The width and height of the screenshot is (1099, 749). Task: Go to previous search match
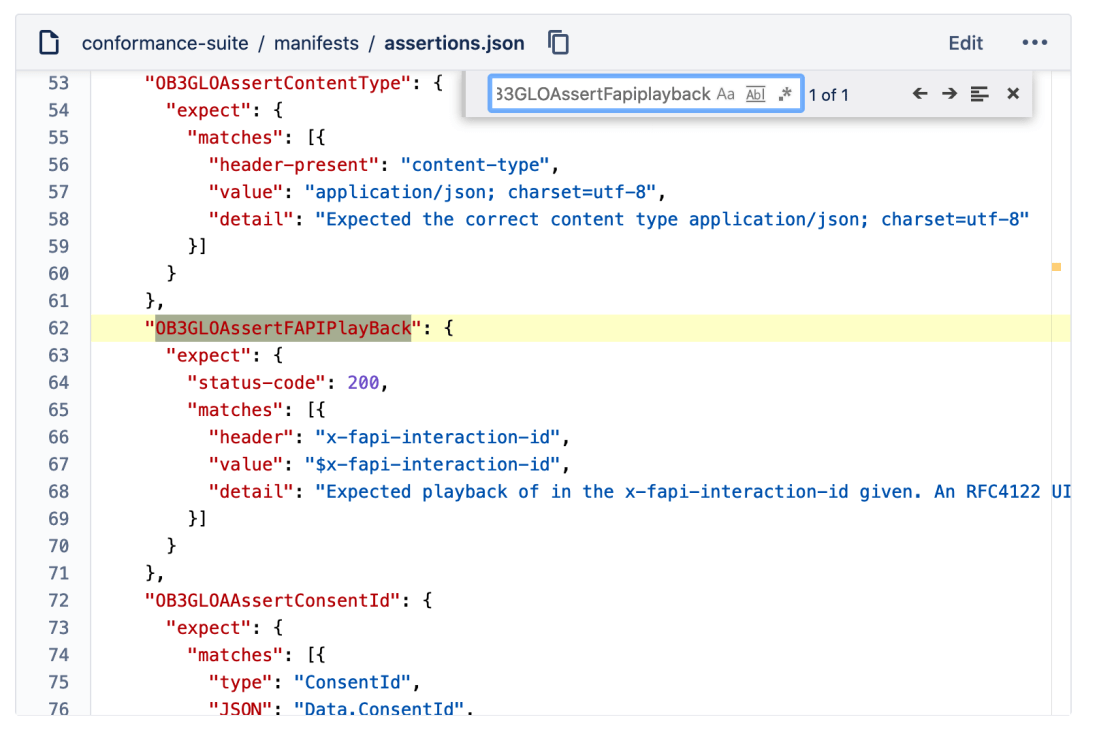click(x=919, y=94)
